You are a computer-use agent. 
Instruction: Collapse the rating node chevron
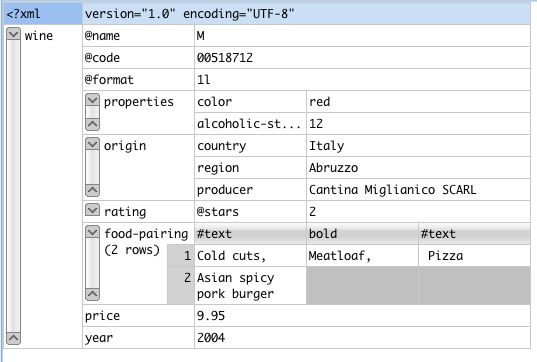pos(92,210)
